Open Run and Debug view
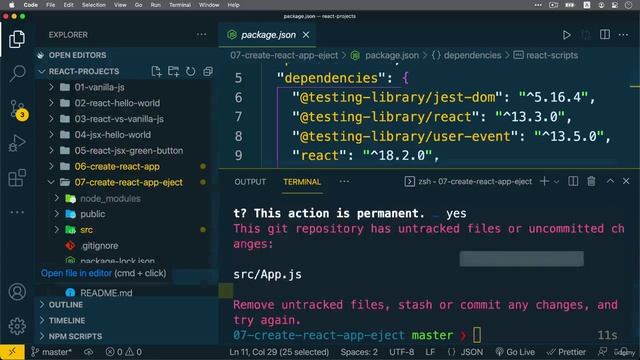 (17, 143)
